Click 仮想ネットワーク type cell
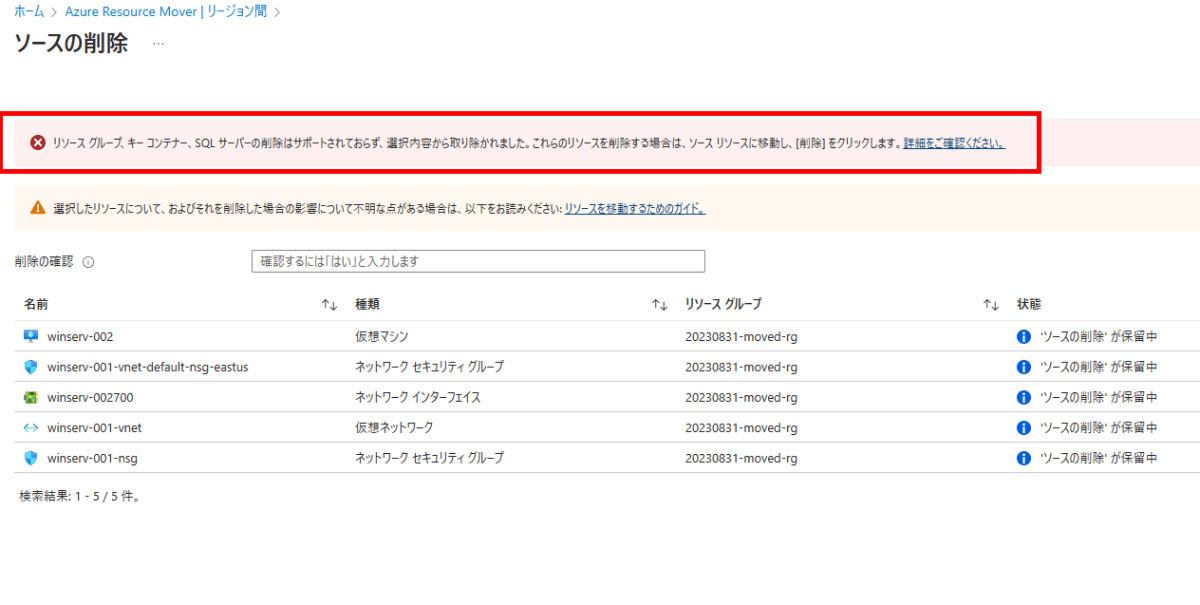Image resolution: width=1200 pixels, height=605 pixels. (x=394, y=428)
